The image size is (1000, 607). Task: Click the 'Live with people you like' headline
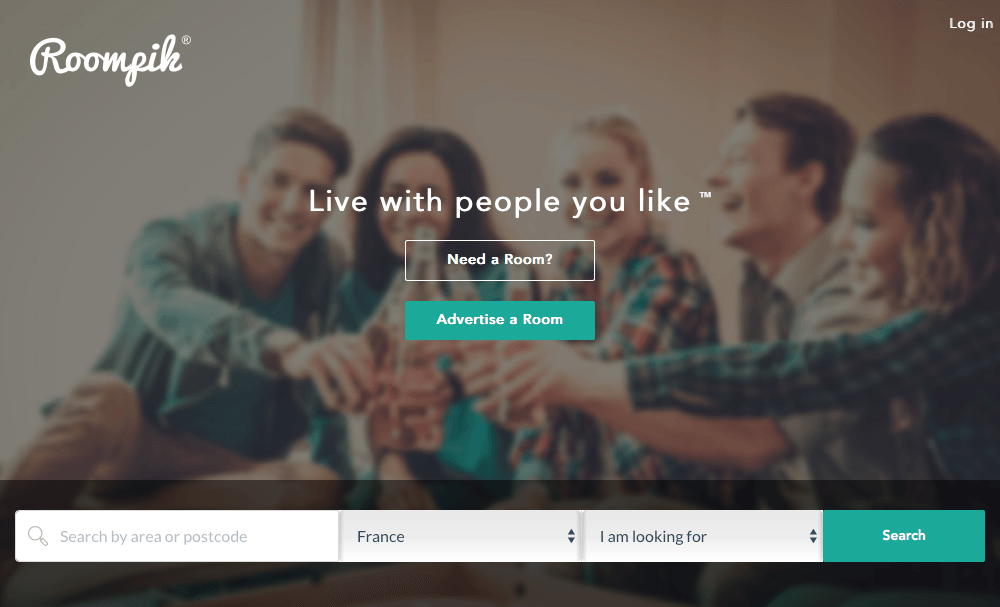point(499,201)
